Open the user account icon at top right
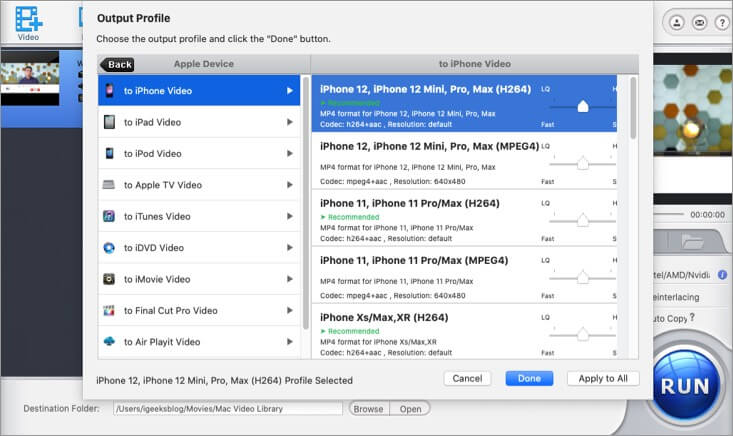Image resolution: width=733 pixels, height=436 pixels. click(676, 22)
